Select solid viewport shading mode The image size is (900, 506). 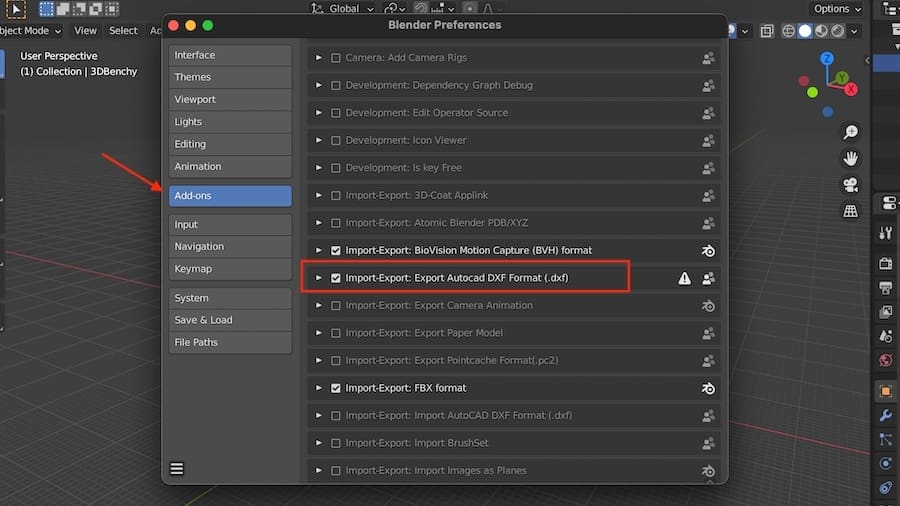point(805,31)
